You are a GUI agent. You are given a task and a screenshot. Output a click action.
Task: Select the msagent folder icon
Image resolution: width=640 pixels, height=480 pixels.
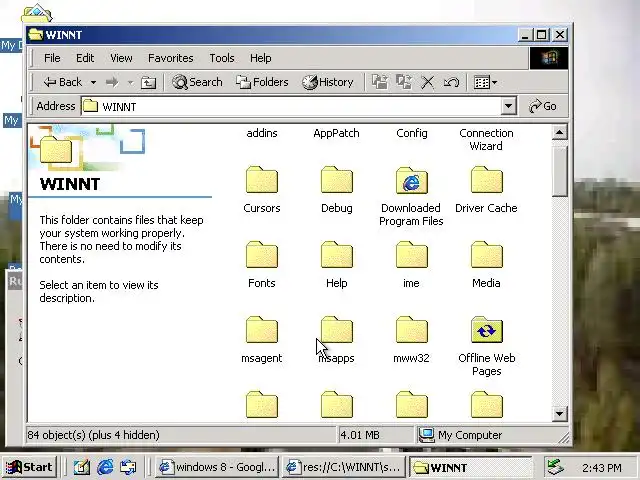[x=262, y=330]
